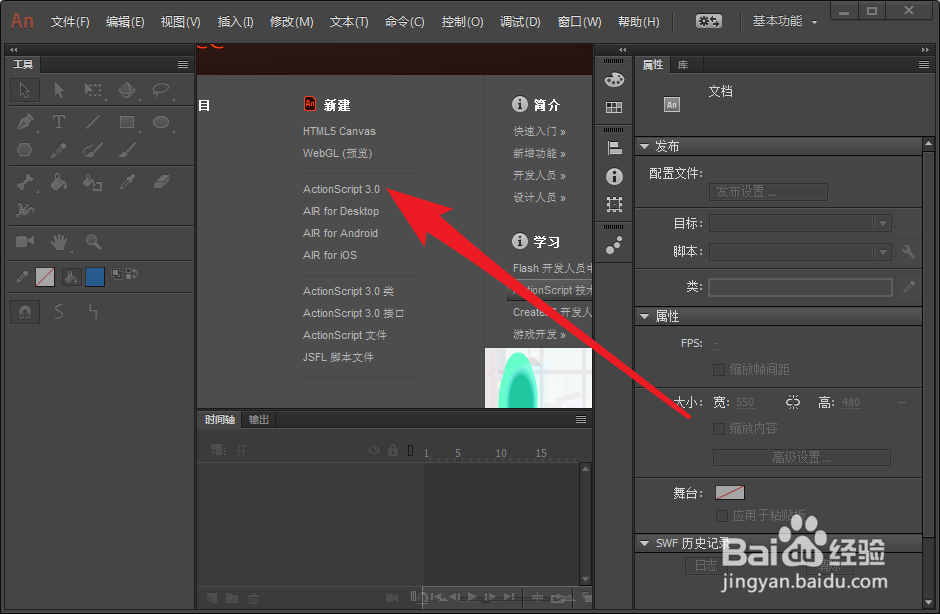Screen dimensions: 940x614
Task: Open the Color palette panel icon
Action: 614,80
